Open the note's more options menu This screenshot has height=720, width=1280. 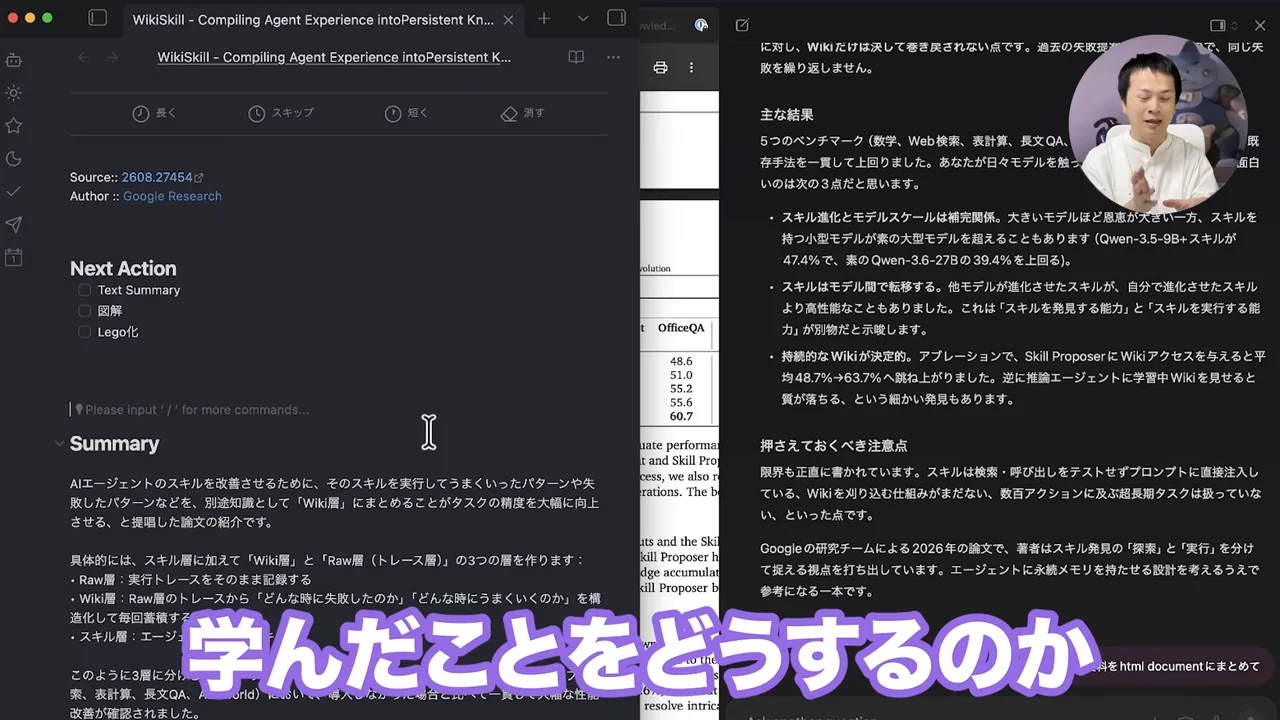click(x=613, y=57)
